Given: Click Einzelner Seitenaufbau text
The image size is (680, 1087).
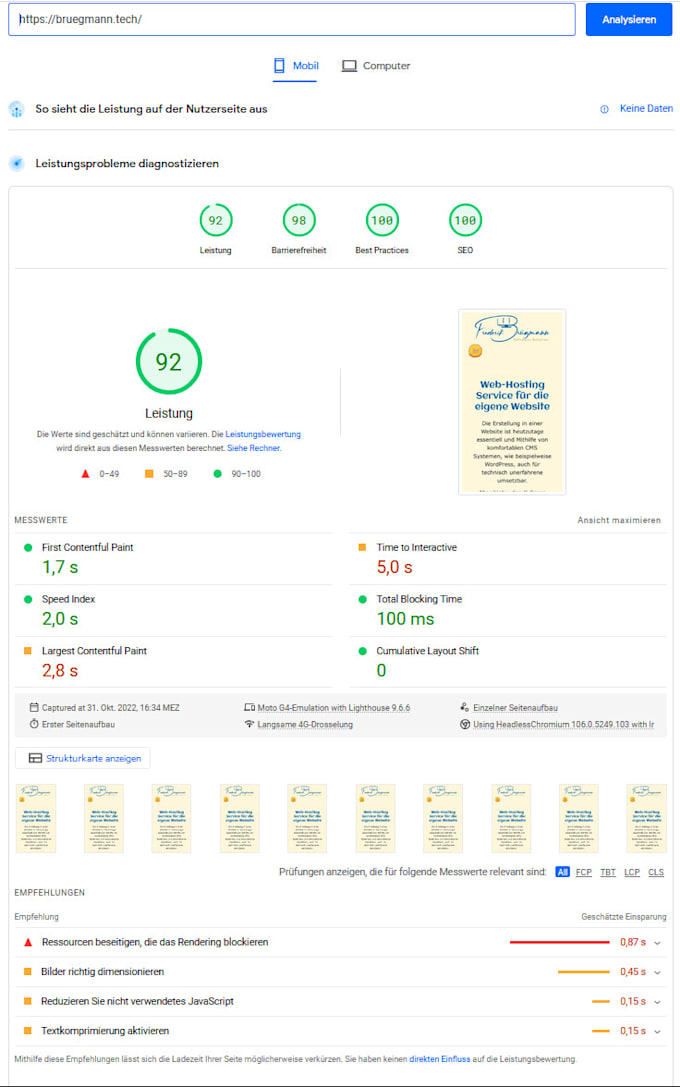Looking at the screenshot, I should pyautogui.click(x=515, y=708).
